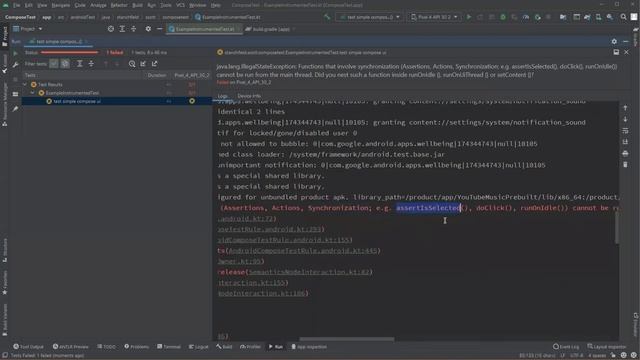Click the app breadcrumb in navigation bar

click(47, 17)
